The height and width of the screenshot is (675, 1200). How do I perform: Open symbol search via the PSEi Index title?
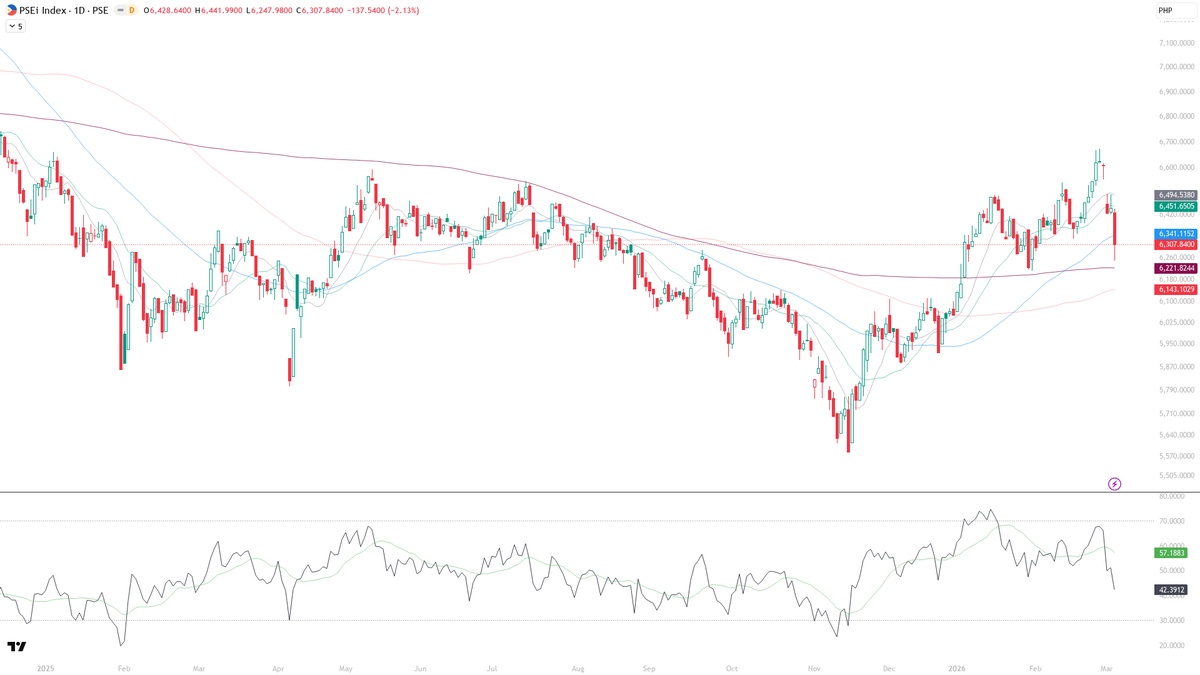(45, 10)
